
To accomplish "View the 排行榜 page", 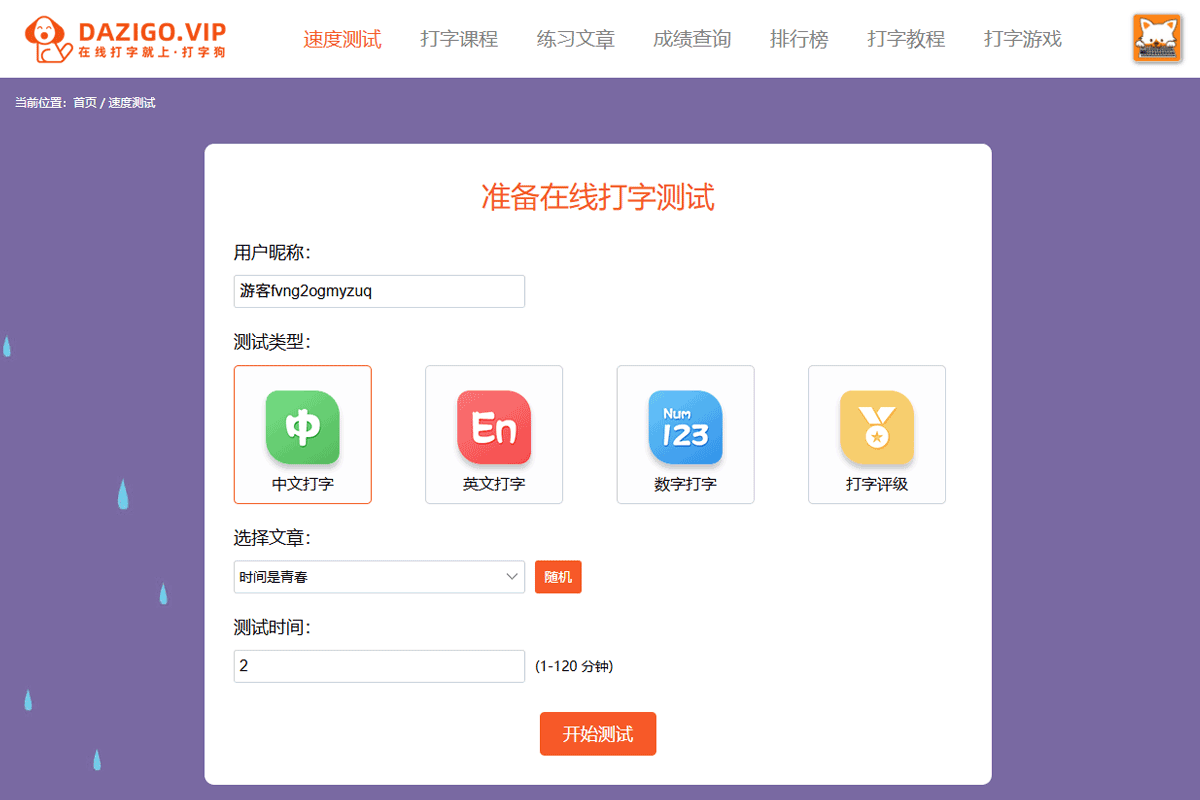I will [x=799, y=39].
